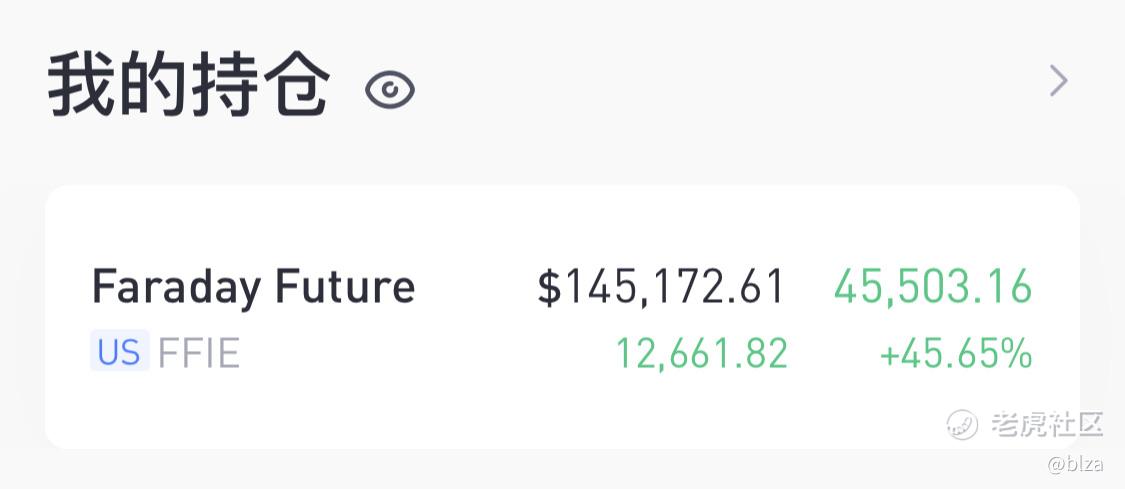Tap the @blza username watermark

1075,464
